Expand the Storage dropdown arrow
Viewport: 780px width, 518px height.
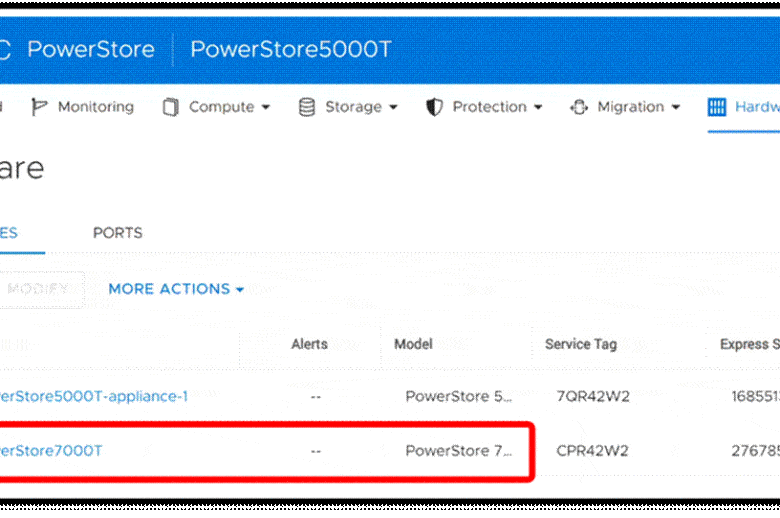pyautogui.click(x=393, y=107)
